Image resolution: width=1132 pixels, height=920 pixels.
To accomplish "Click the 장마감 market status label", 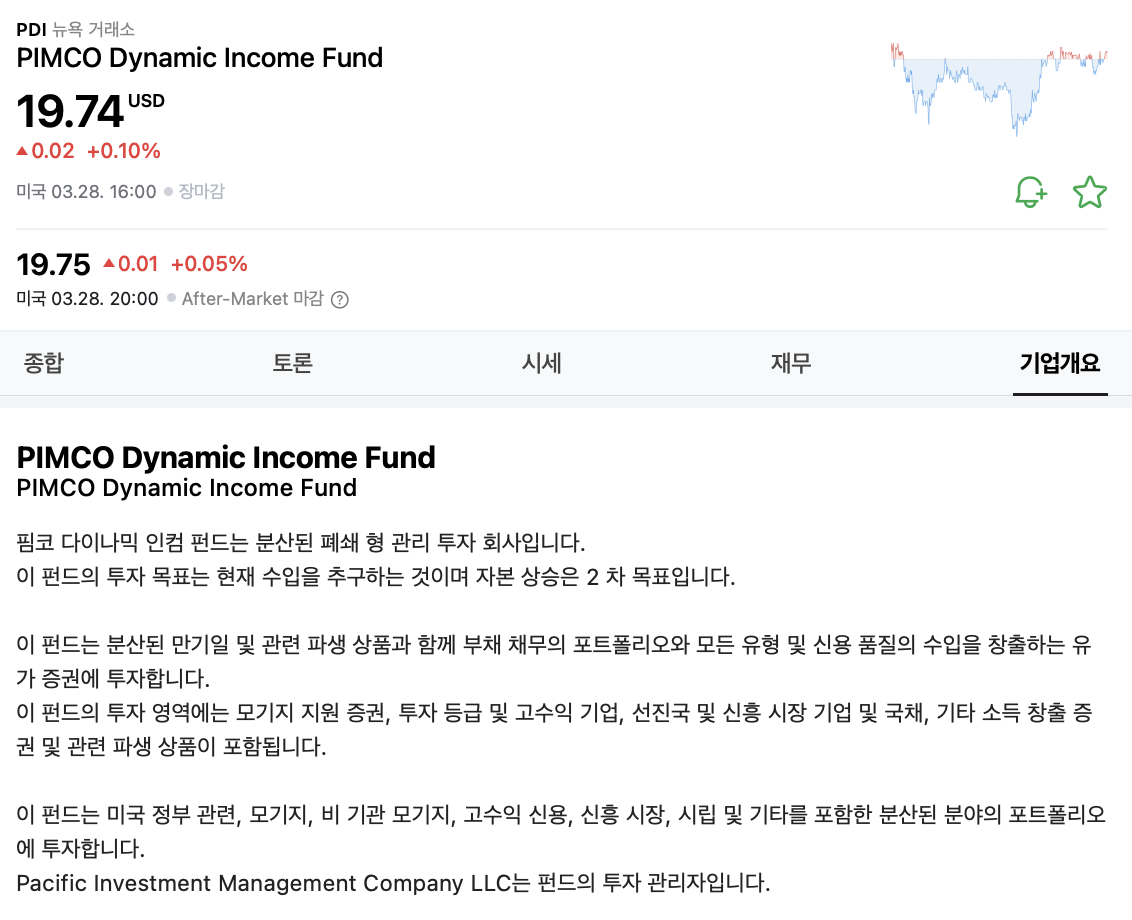I will 201,191.
